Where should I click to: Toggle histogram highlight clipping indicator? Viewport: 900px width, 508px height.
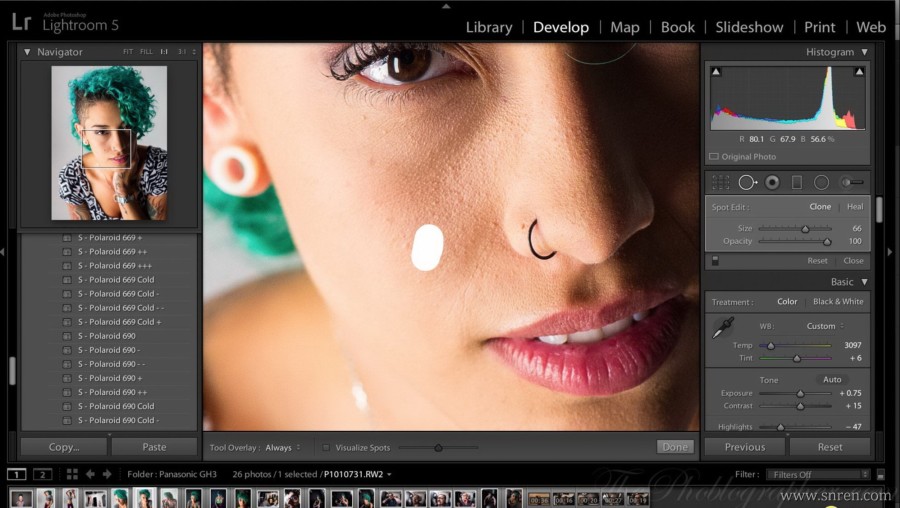coord(859,72)
